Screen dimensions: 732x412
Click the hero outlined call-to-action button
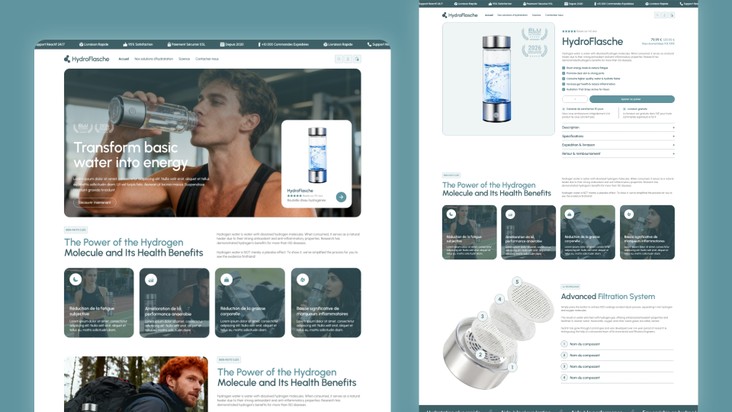95,203
